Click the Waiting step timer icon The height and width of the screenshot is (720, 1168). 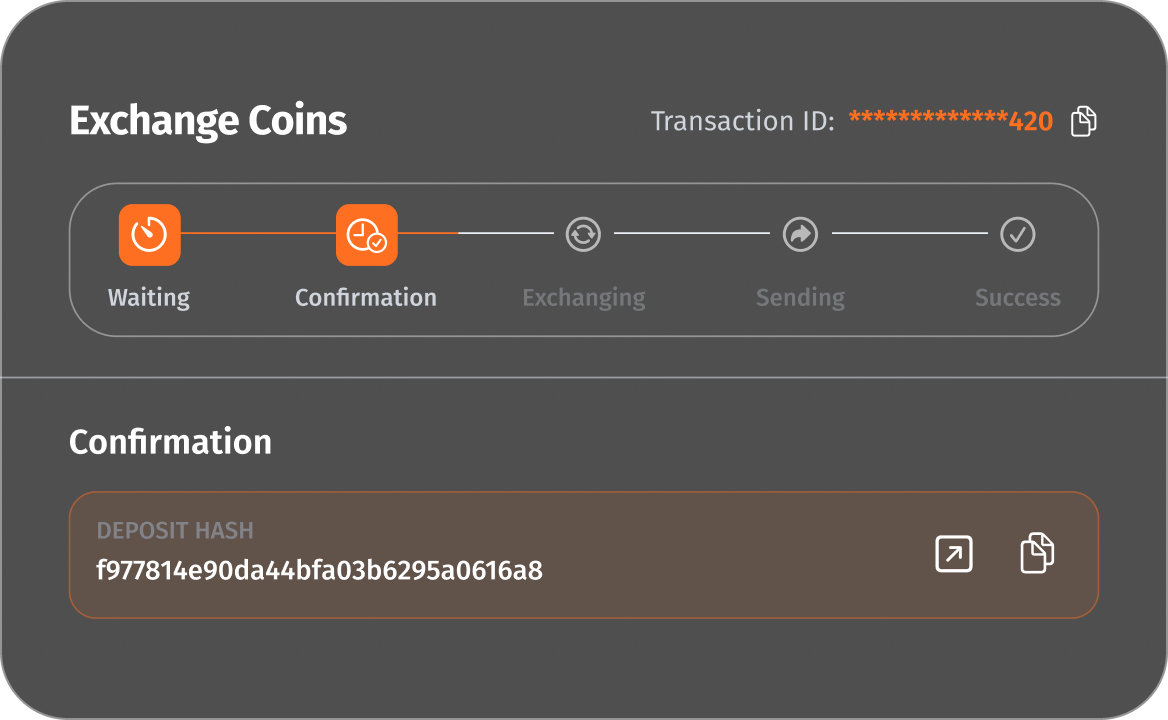[x=149, y=234]
